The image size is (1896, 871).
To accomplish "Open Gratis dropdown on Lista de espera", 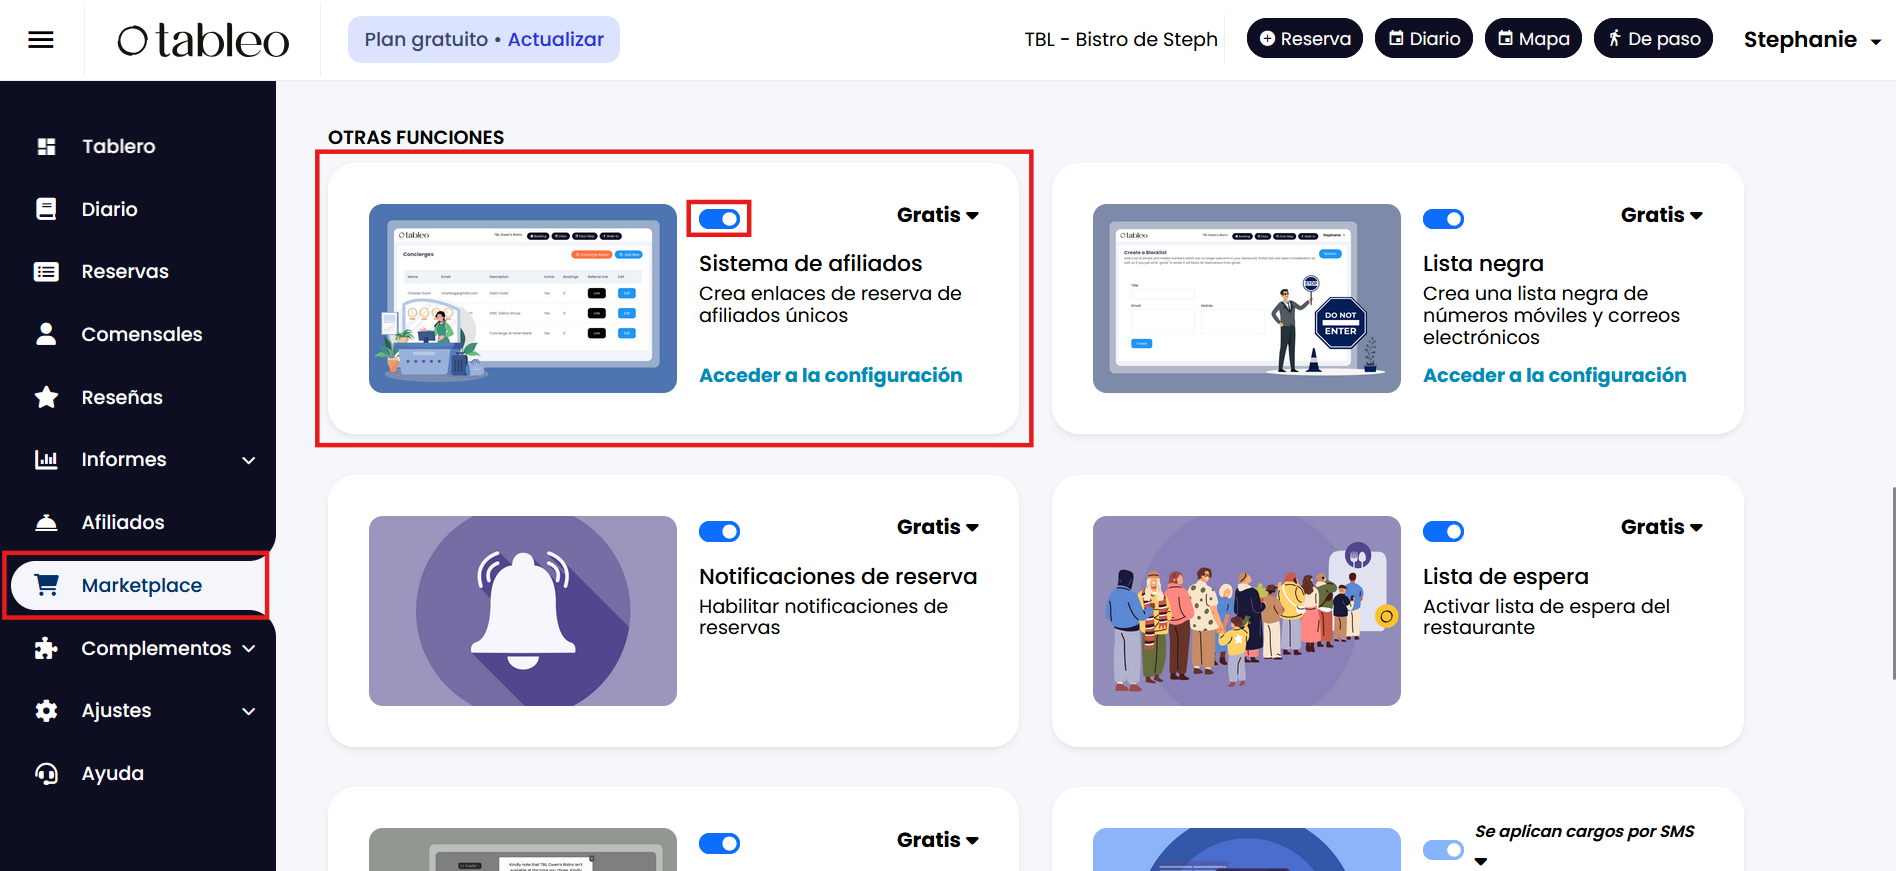I will (1661, 527).
